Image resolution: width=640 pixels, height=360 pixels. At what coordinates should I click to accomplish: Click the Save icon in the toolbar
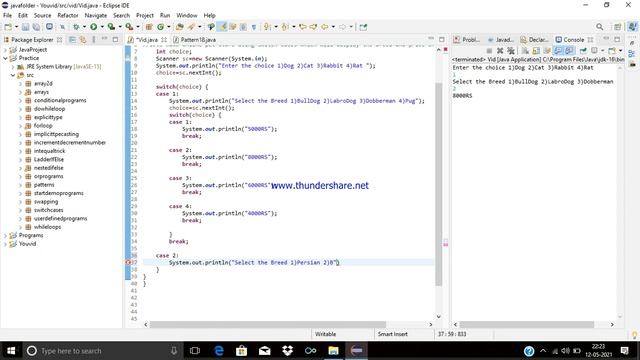pyautogui.click(x=25, y=27)
